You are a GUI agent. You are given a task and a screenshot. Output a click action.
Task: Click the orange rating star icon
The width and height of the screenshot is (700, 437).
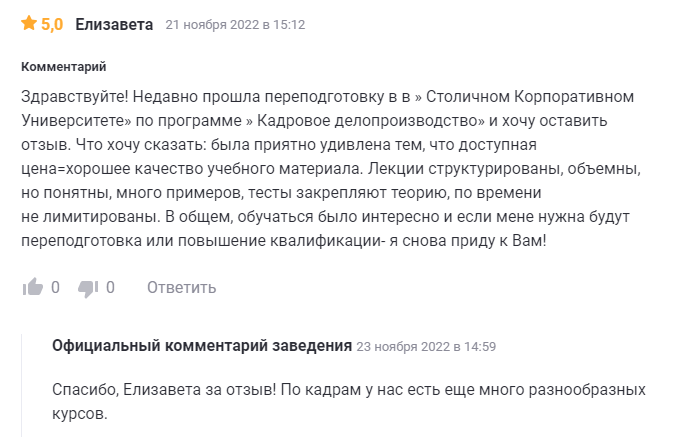(x=29, y=23)
